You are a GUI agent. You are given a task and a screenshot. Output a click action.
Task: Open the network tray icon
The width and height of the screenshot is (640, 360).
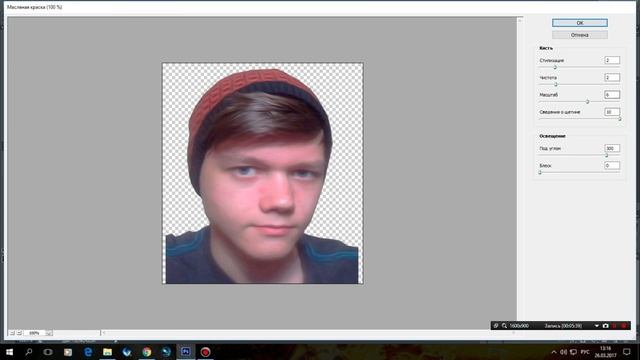click(x=573, y=352)
